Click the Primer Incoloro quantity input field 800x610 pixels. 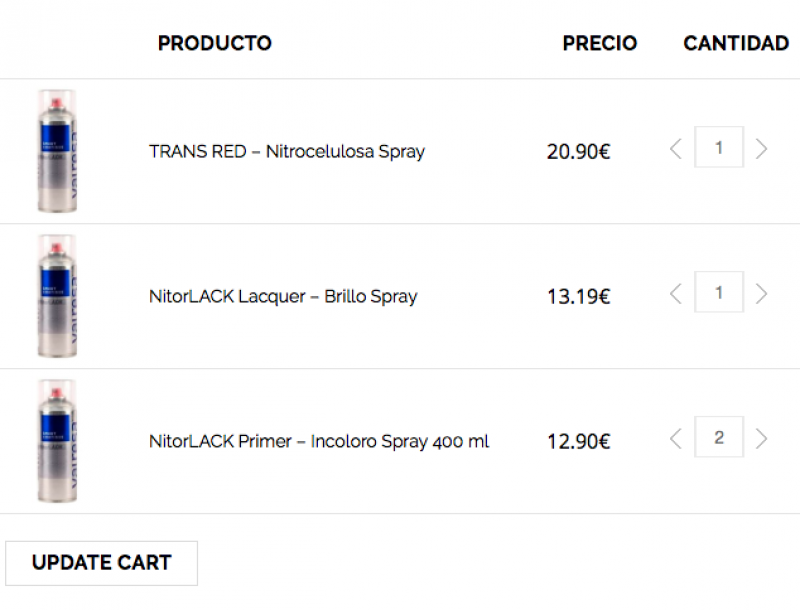719,437
